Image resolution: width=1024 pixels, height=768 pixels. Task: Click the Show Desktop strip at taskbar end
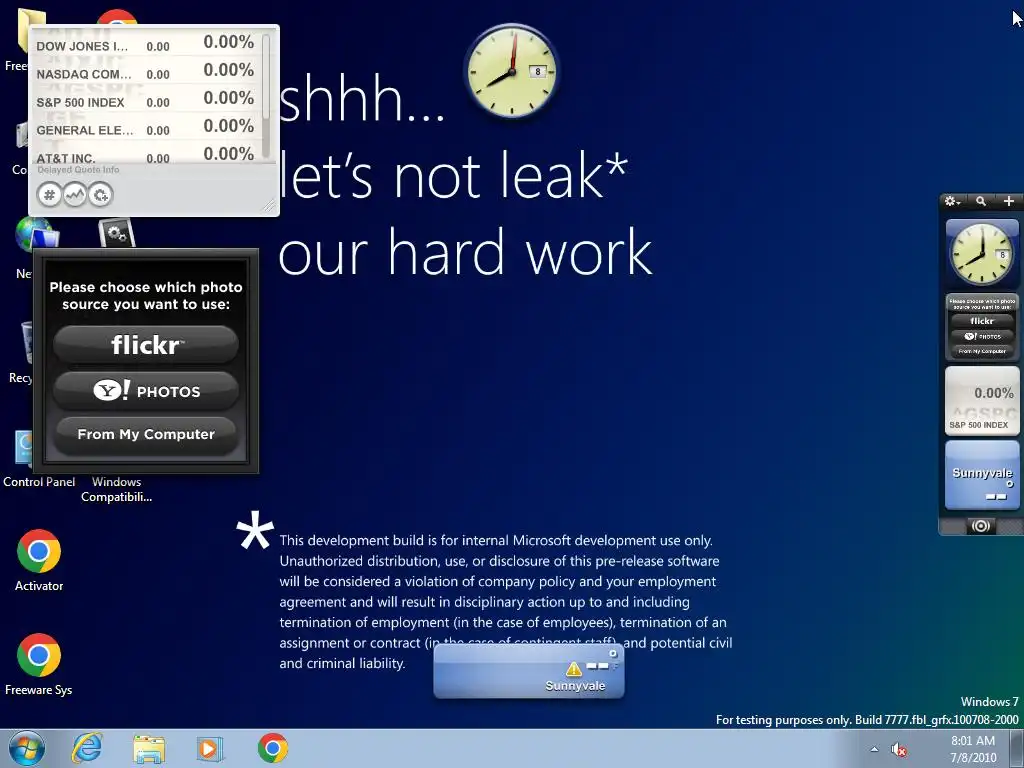click(1016, 748)
